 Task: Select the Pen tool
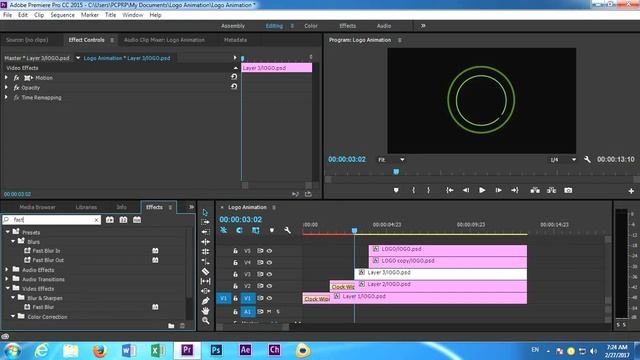click(205, 301)
